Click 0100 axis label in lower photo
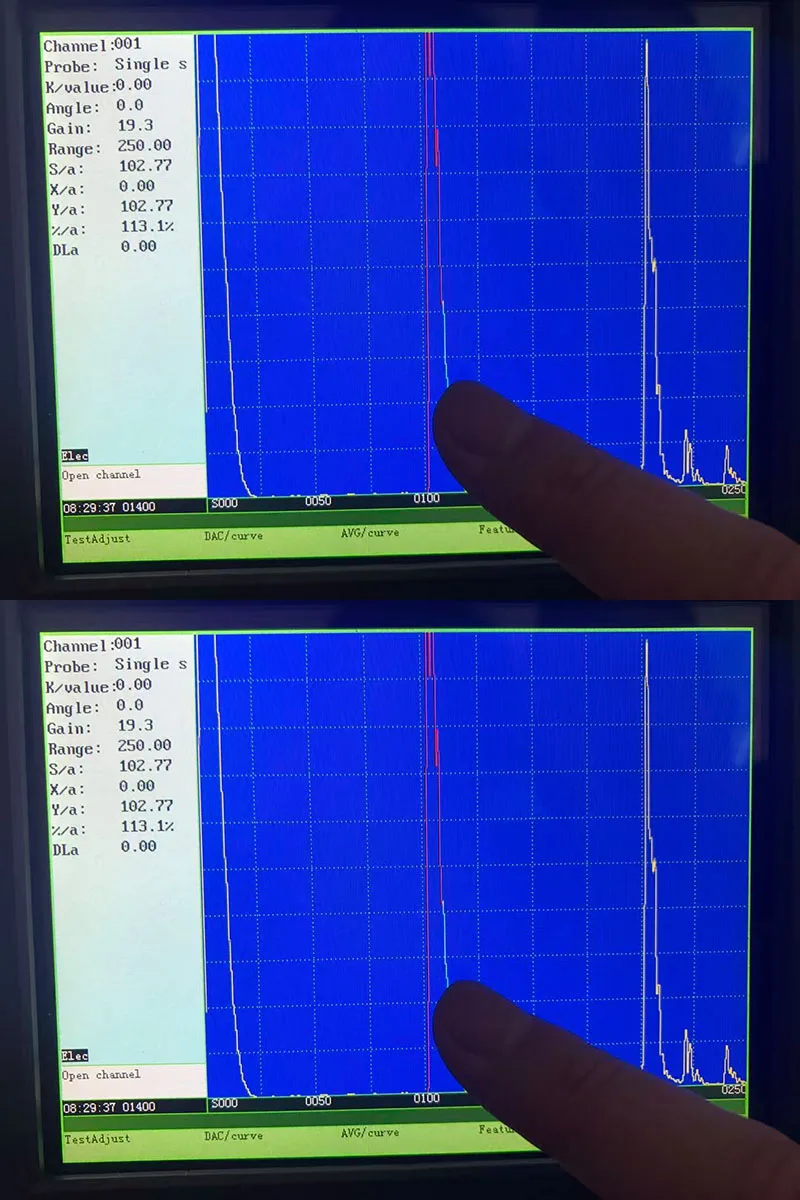 pos(427,1098)
